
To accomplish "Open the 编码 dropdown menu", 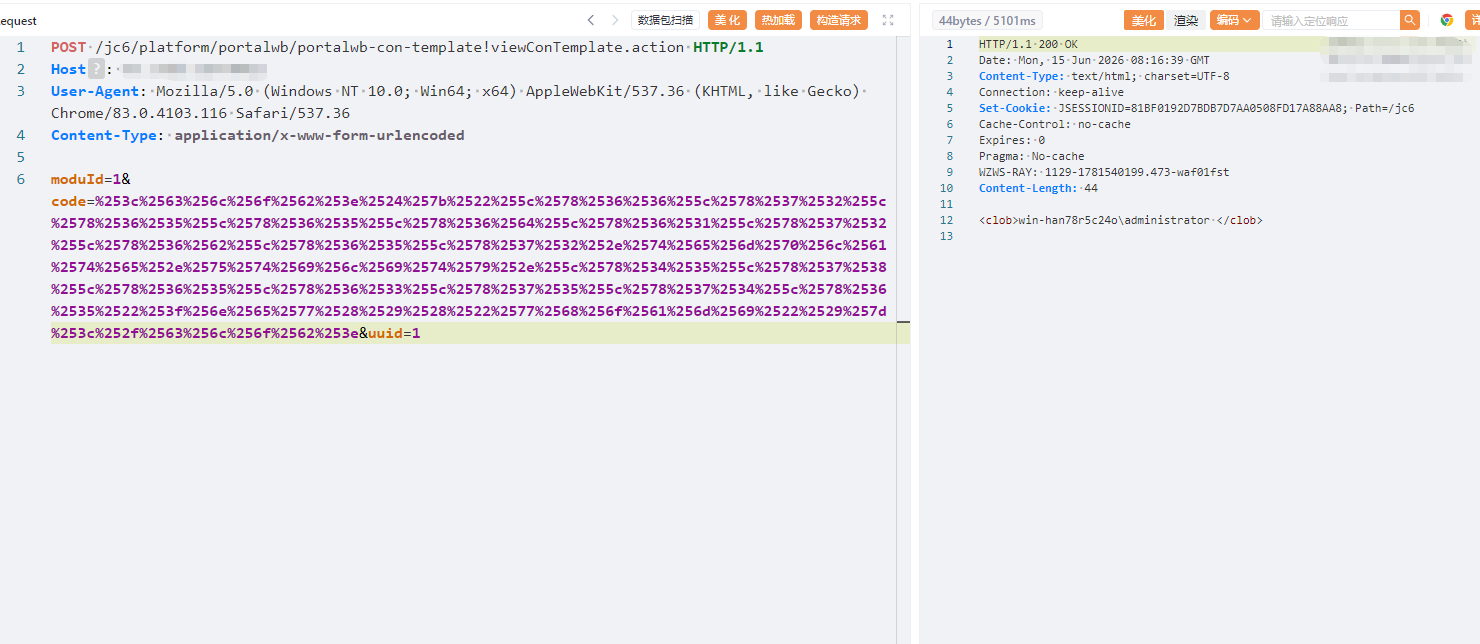I will [x=1235, y=20].
